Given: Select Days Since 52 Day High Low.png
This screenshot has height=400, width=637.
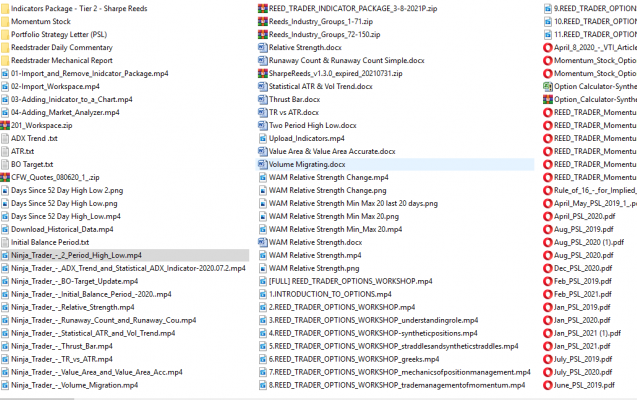Looking at the screenshot, I should click(x=64, y=203).
